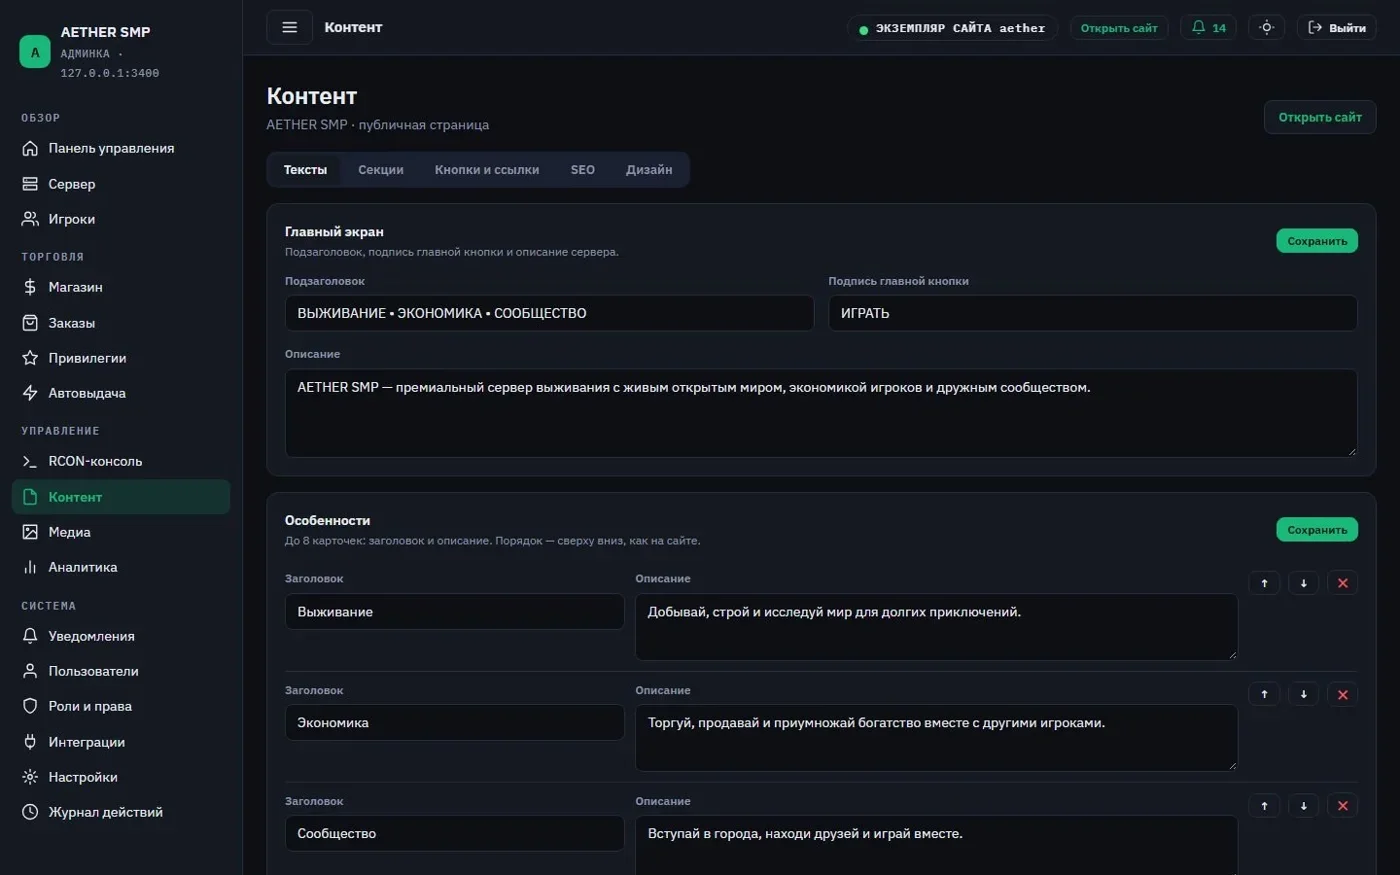The width and height of the screenshot is (1400, 875).
Task: Open the Дизайн tab
Action: click(649, 170)
